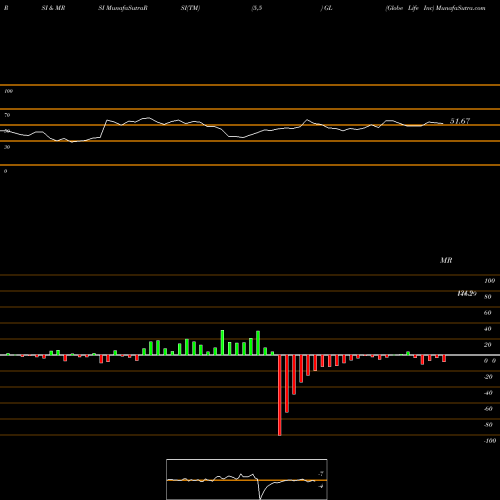
Task: Click the last red histogram bar on the right
Action: pos(444,358)
